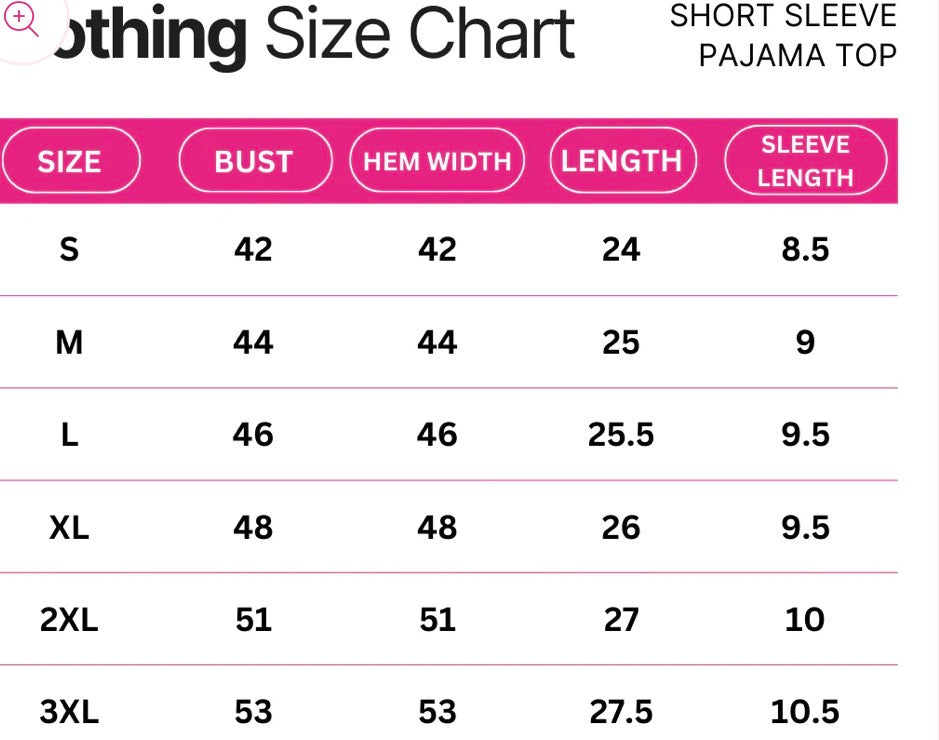Click the BUST header pill
Screen dimensions: 939x740
coord(254,161)
